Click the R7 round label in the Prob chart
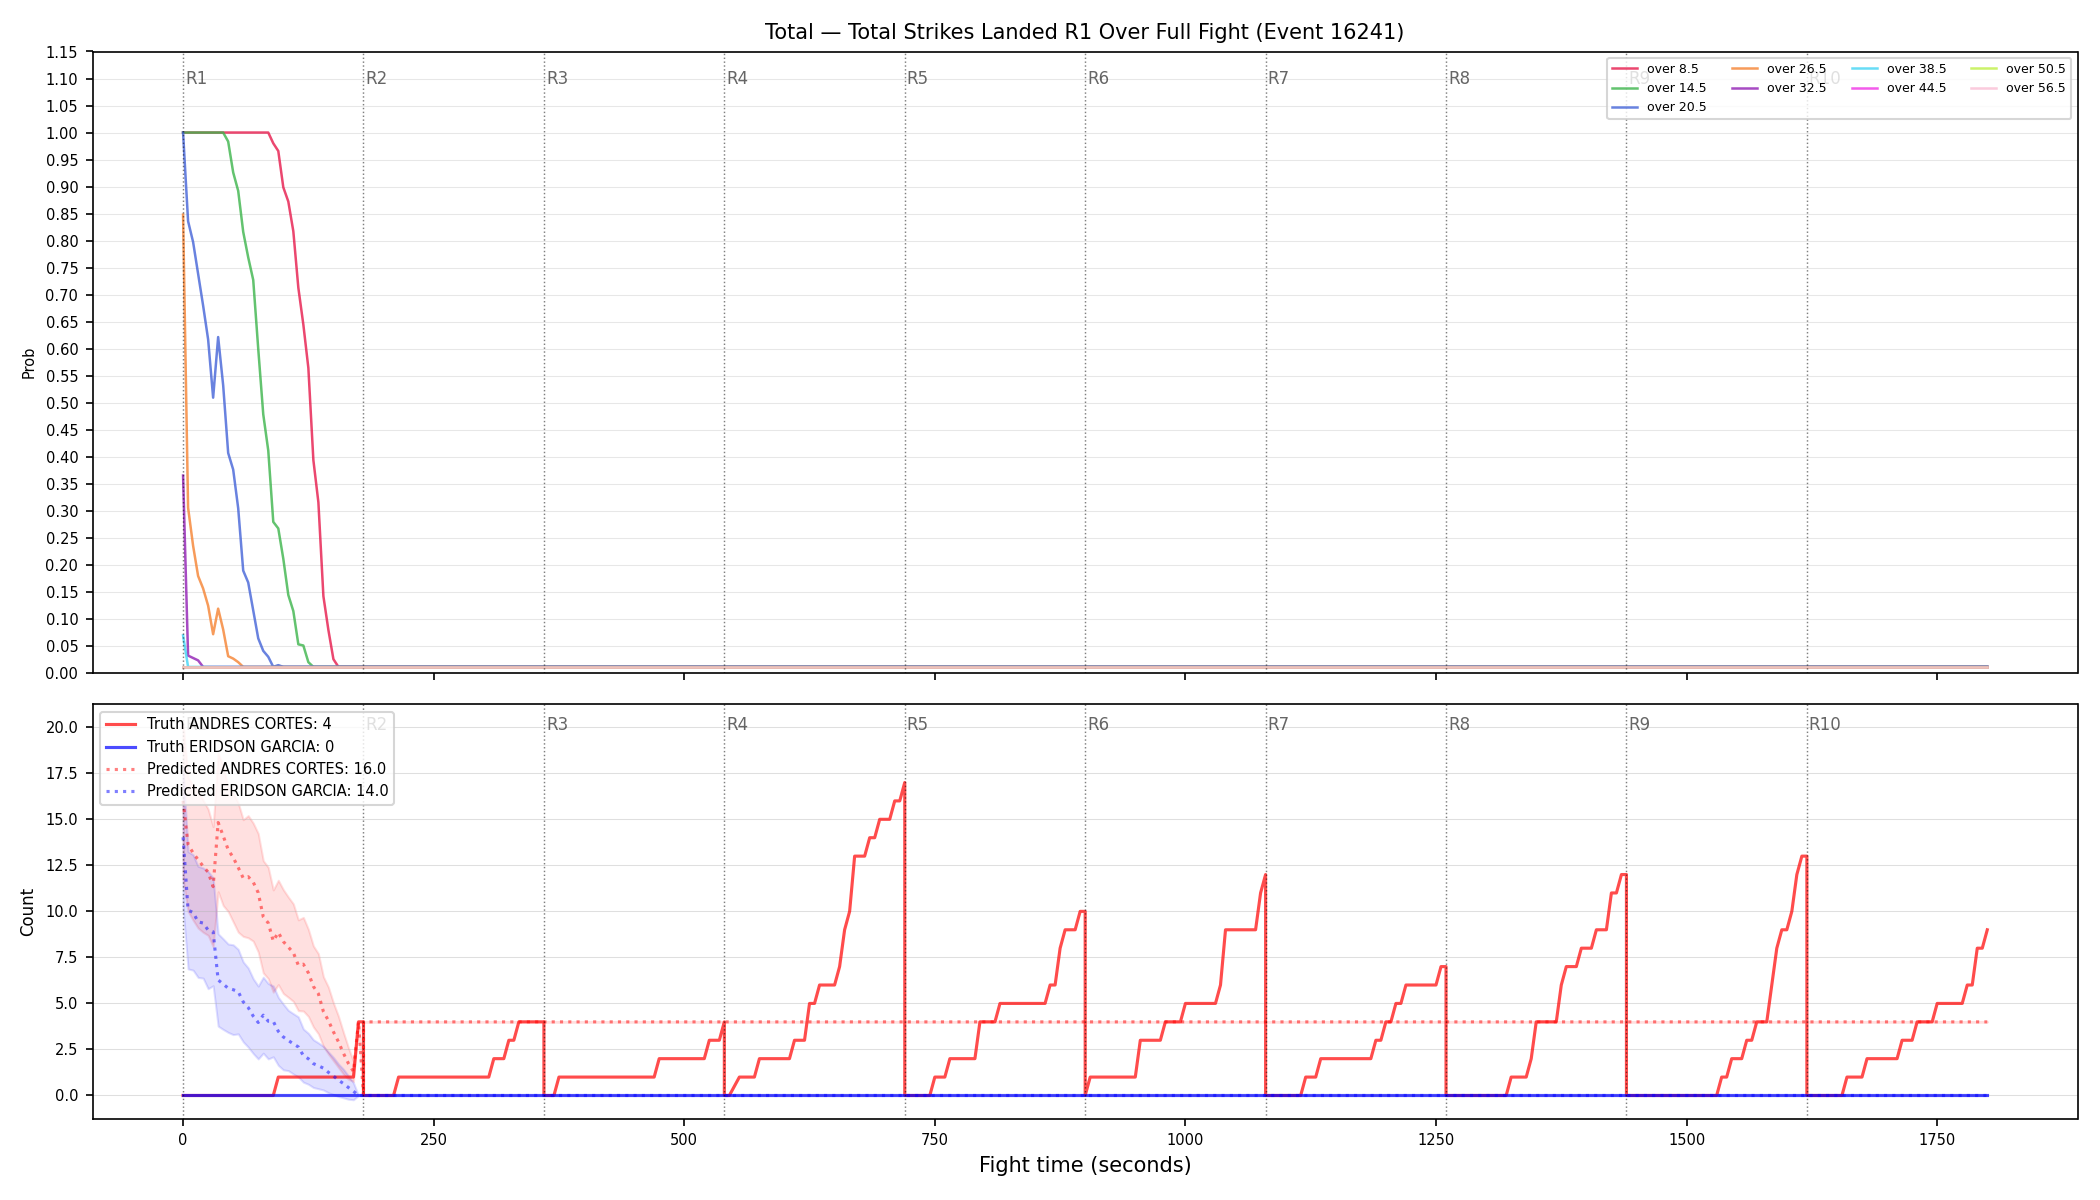 click(1278, 78)
